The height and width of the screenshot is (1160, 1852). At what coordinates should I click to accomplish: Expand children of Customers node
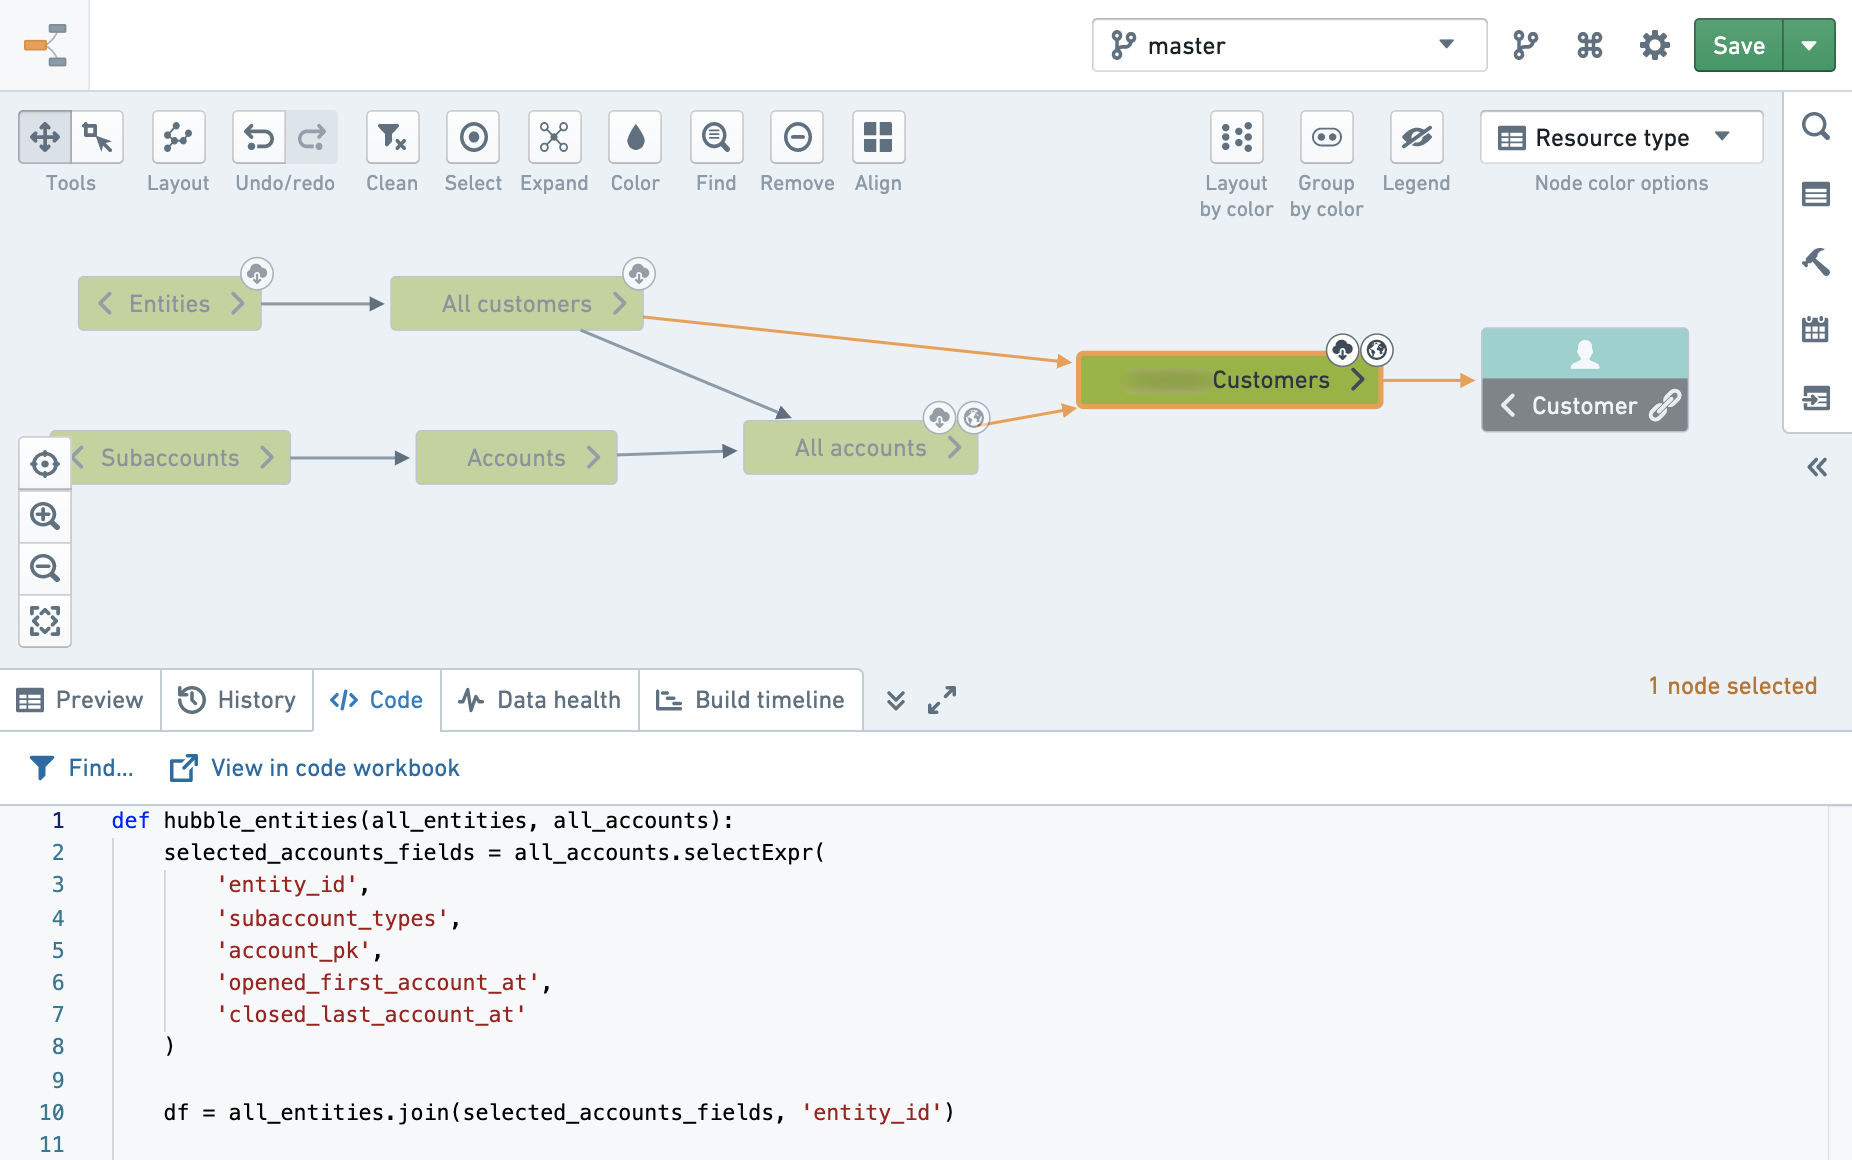(1358, 380)
